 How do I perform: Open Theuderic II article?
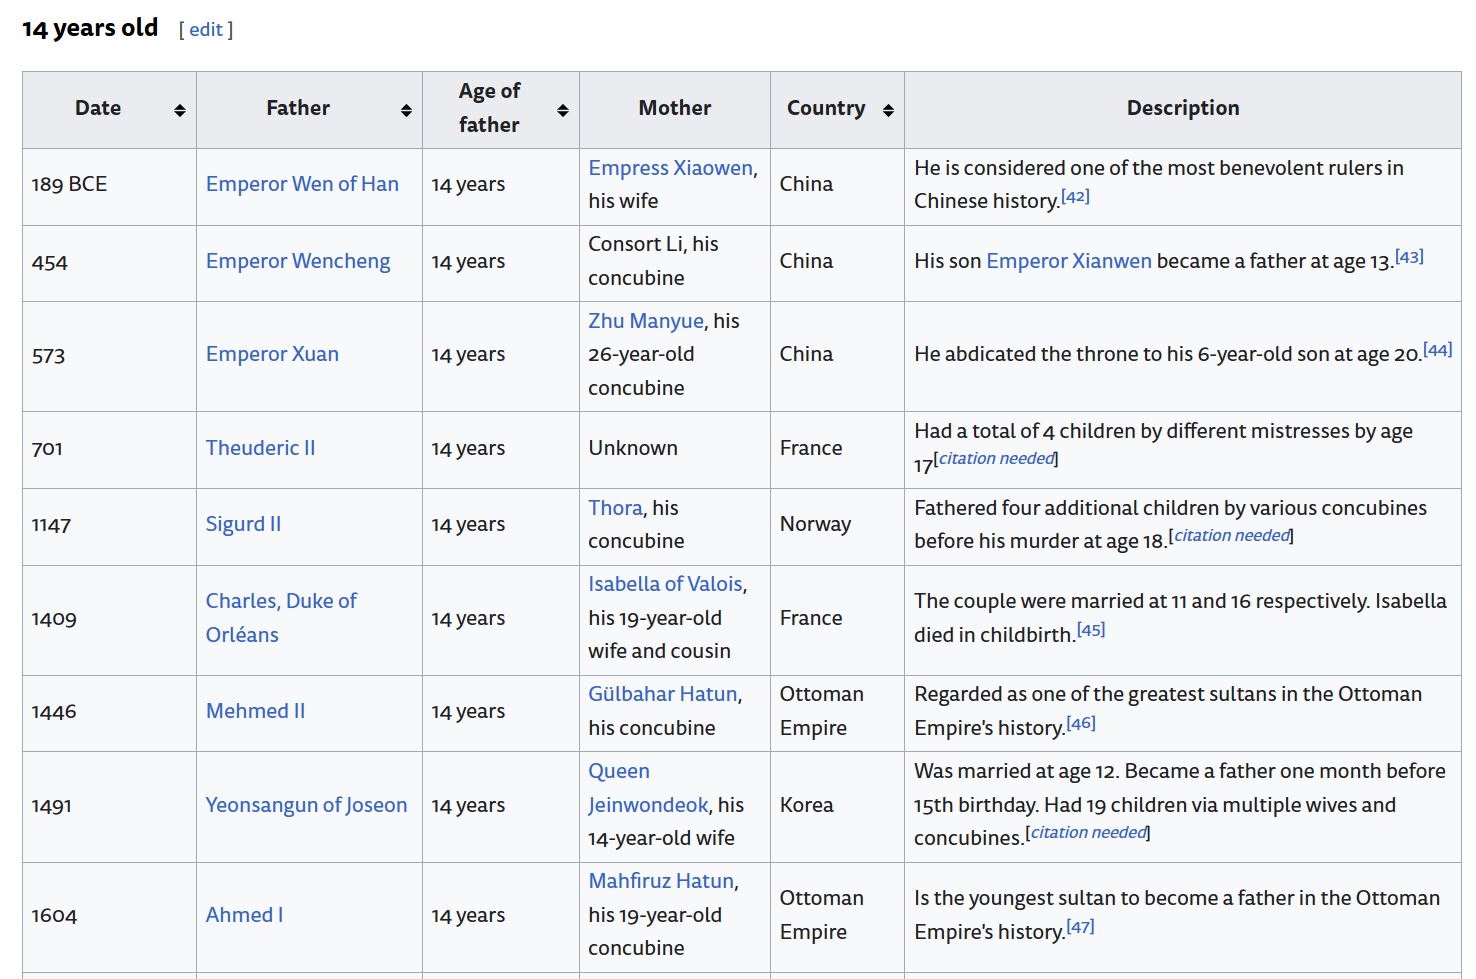260,448
